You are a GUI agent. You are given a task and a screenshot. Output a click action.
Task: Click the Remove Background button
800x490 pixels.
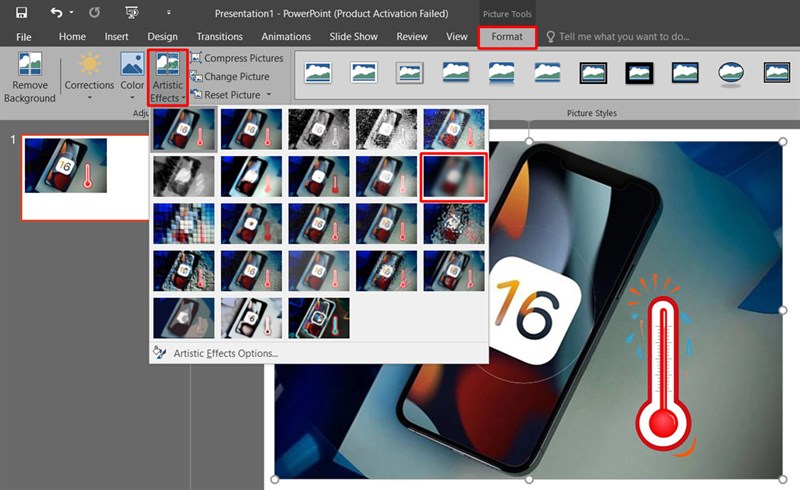30,78
